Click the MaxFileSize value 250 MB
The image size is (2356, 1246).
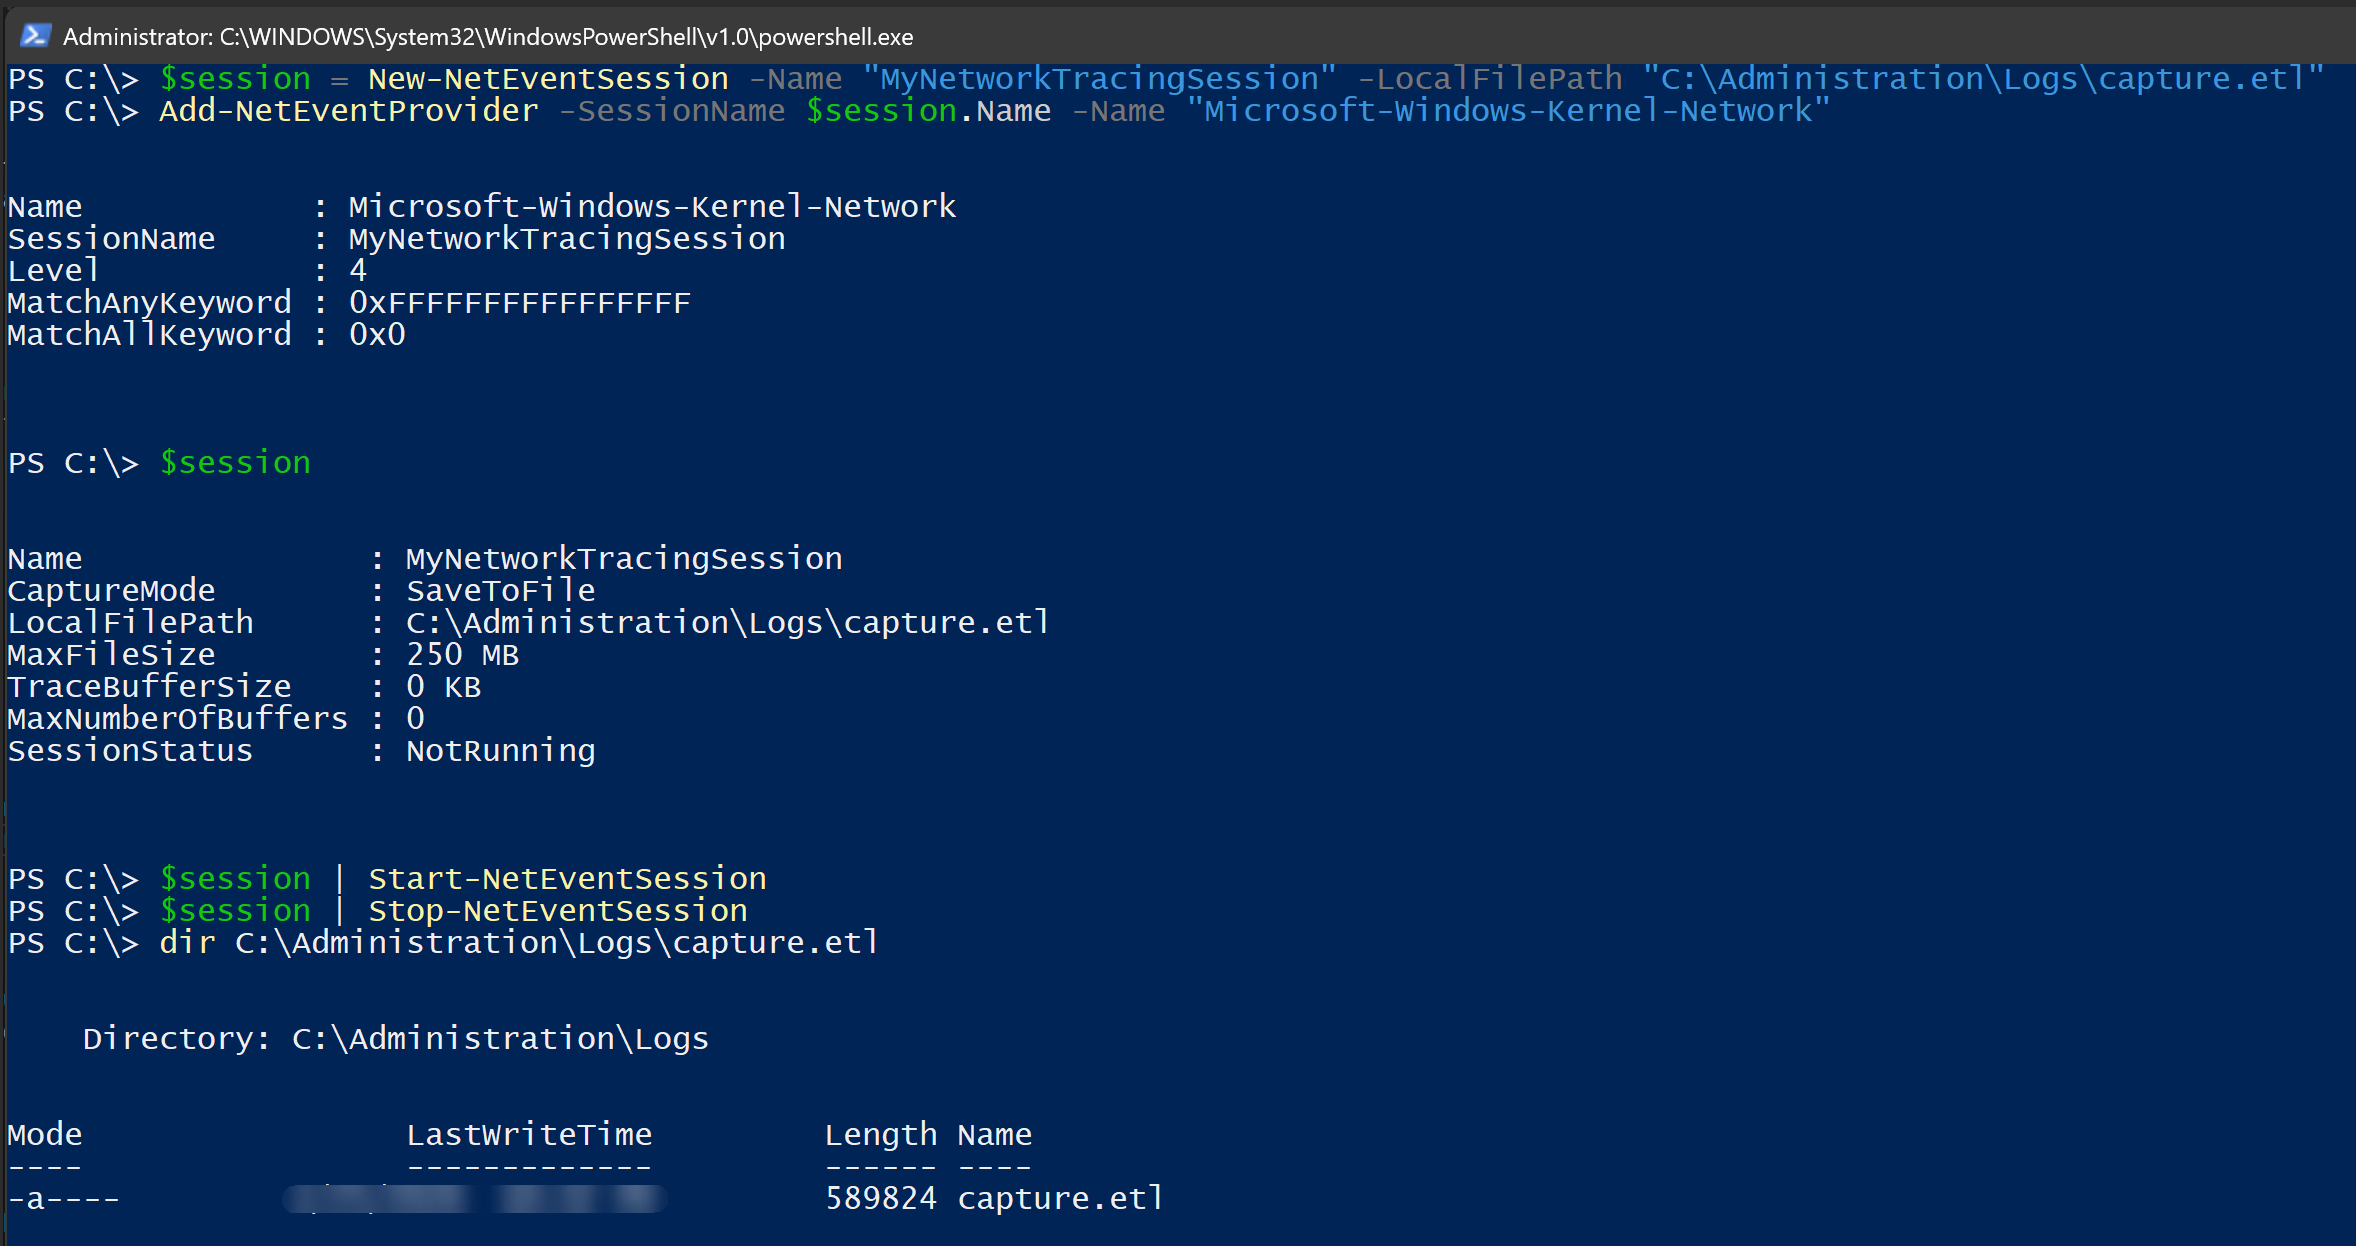[x=462, y=655]
